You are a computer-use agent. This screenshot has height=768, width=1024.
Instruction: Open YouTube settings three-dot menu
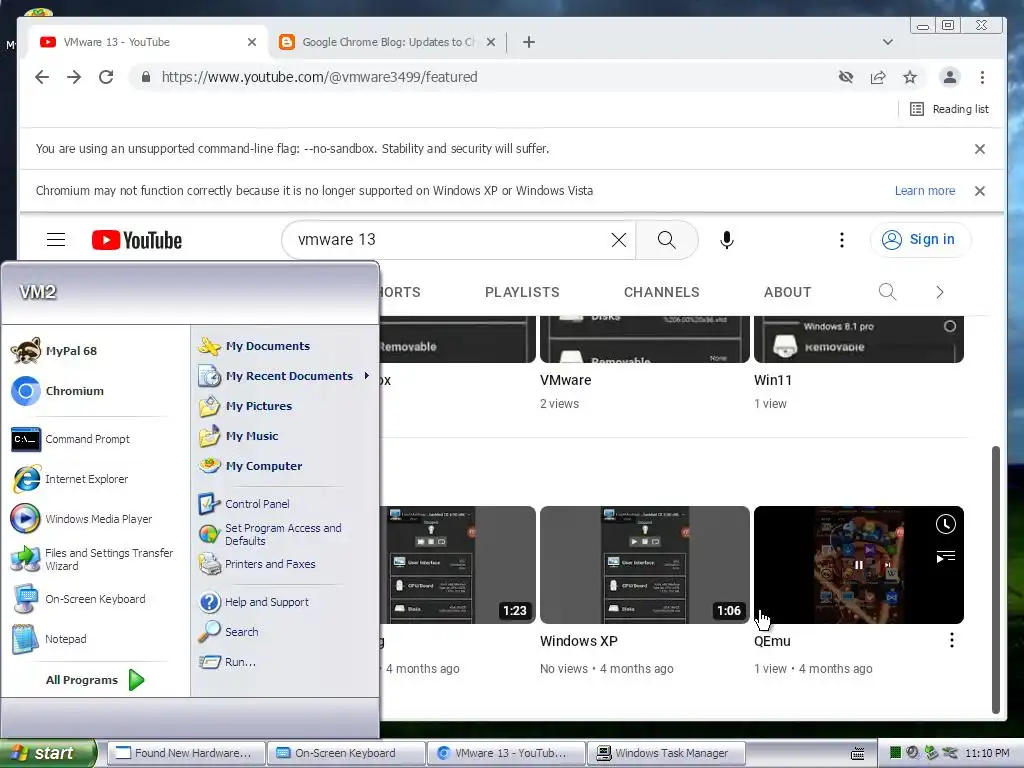coord(842,240)
